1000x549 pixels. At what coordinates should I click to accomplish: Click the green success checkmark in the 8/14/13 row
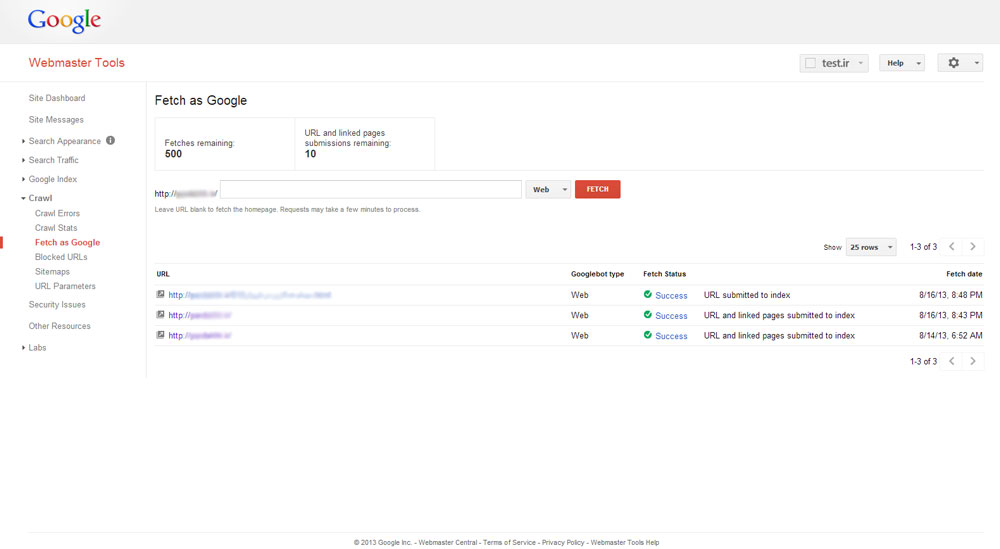click(x=647, y=335)
